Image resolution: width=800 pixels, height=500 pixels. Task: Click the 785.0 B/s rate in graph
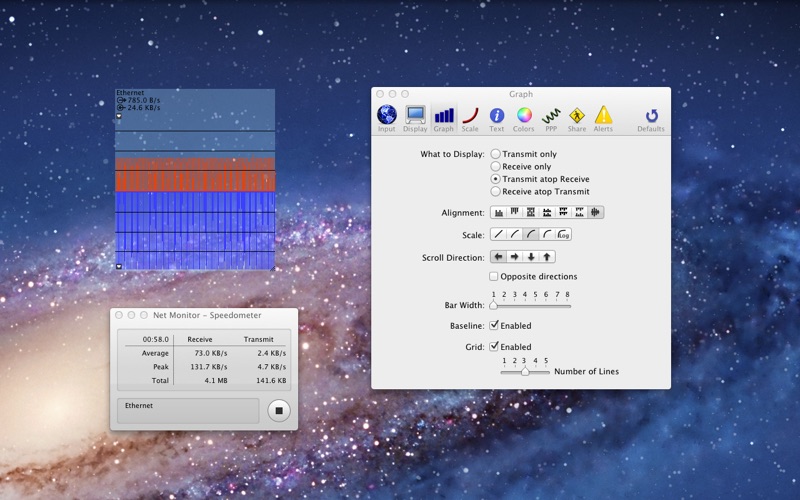[144, 101]
